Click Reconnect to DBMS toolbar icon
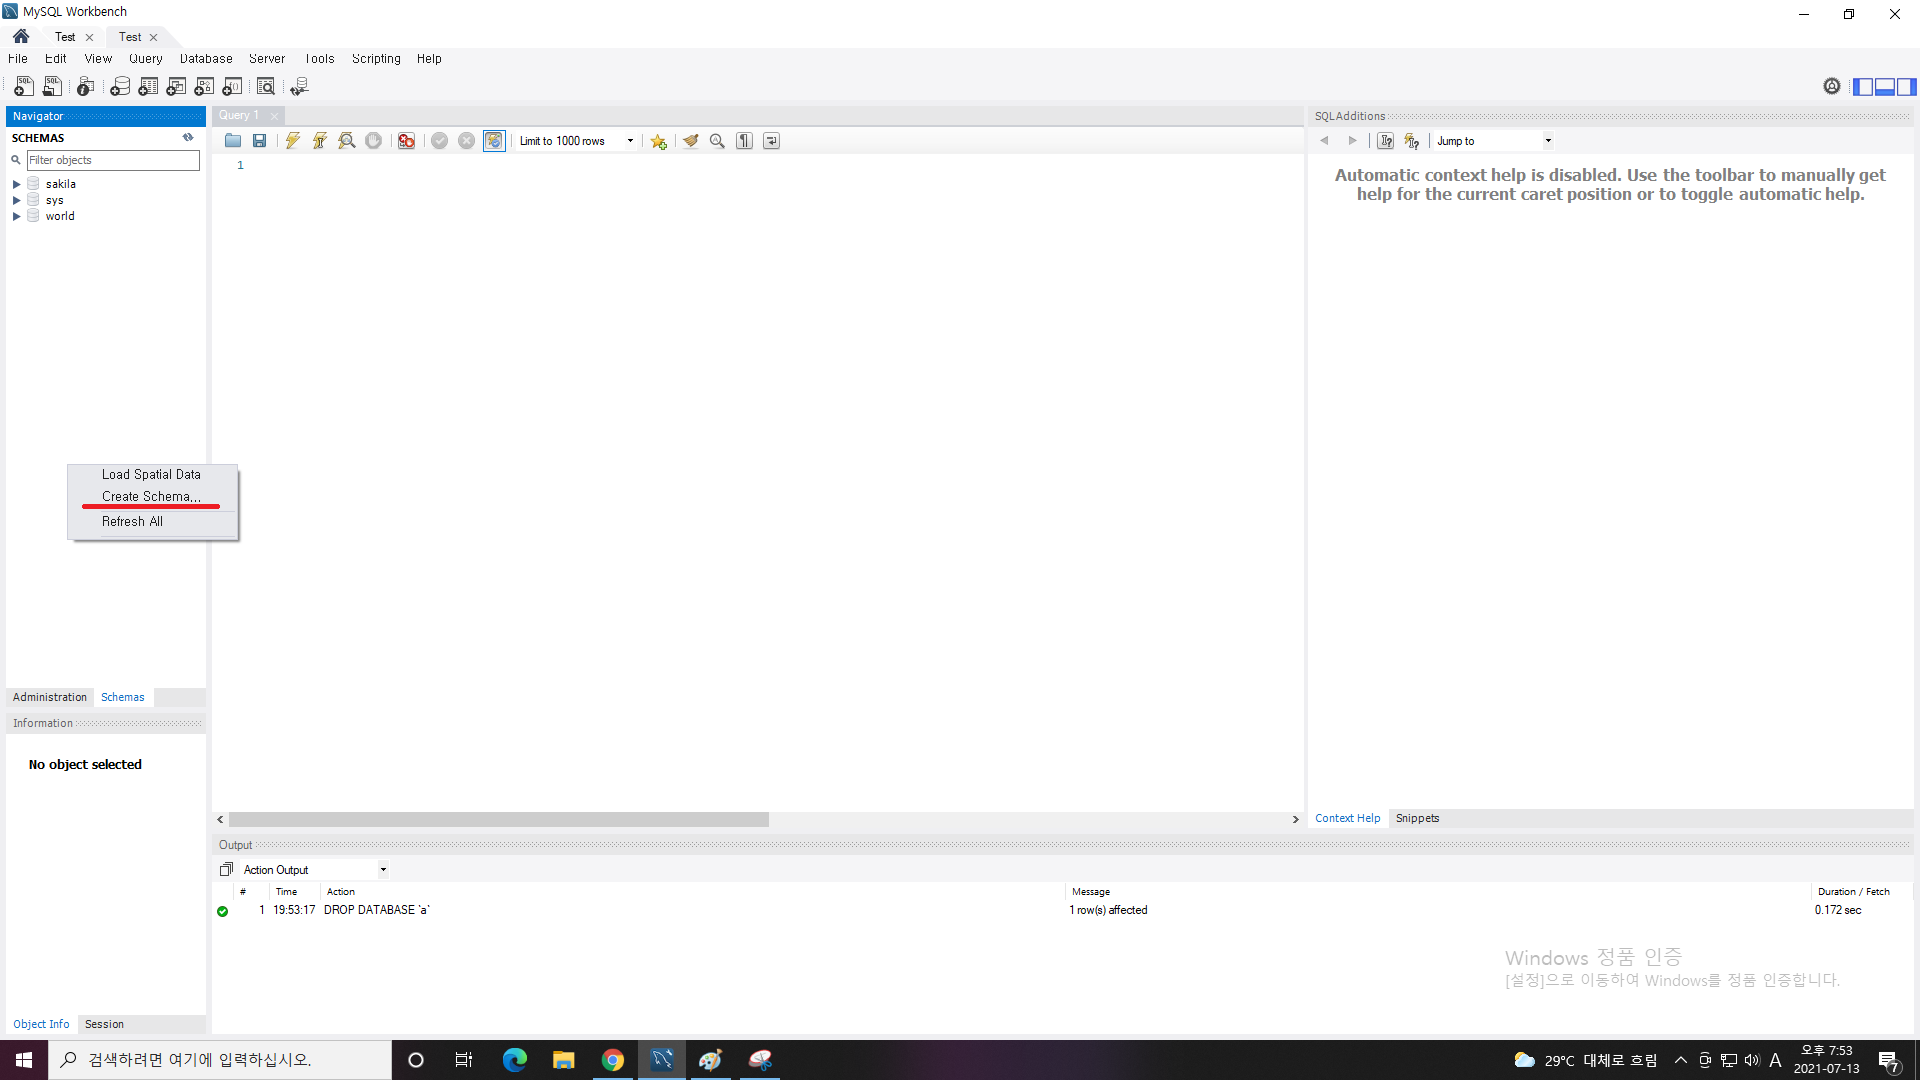 (299, 87)
